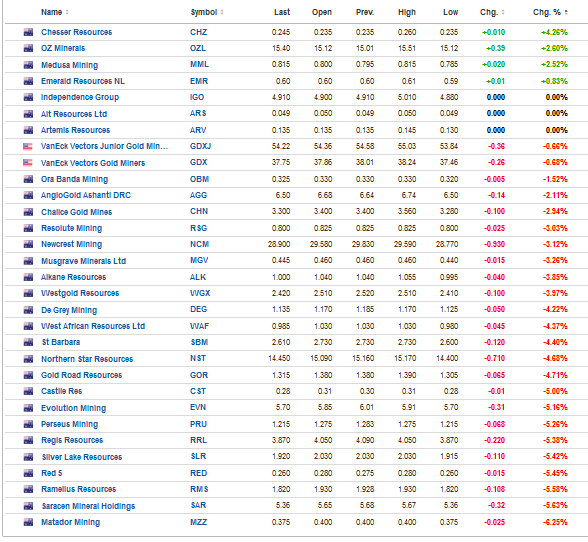Open the Independence Group stock page

click(x=80, y=98)
